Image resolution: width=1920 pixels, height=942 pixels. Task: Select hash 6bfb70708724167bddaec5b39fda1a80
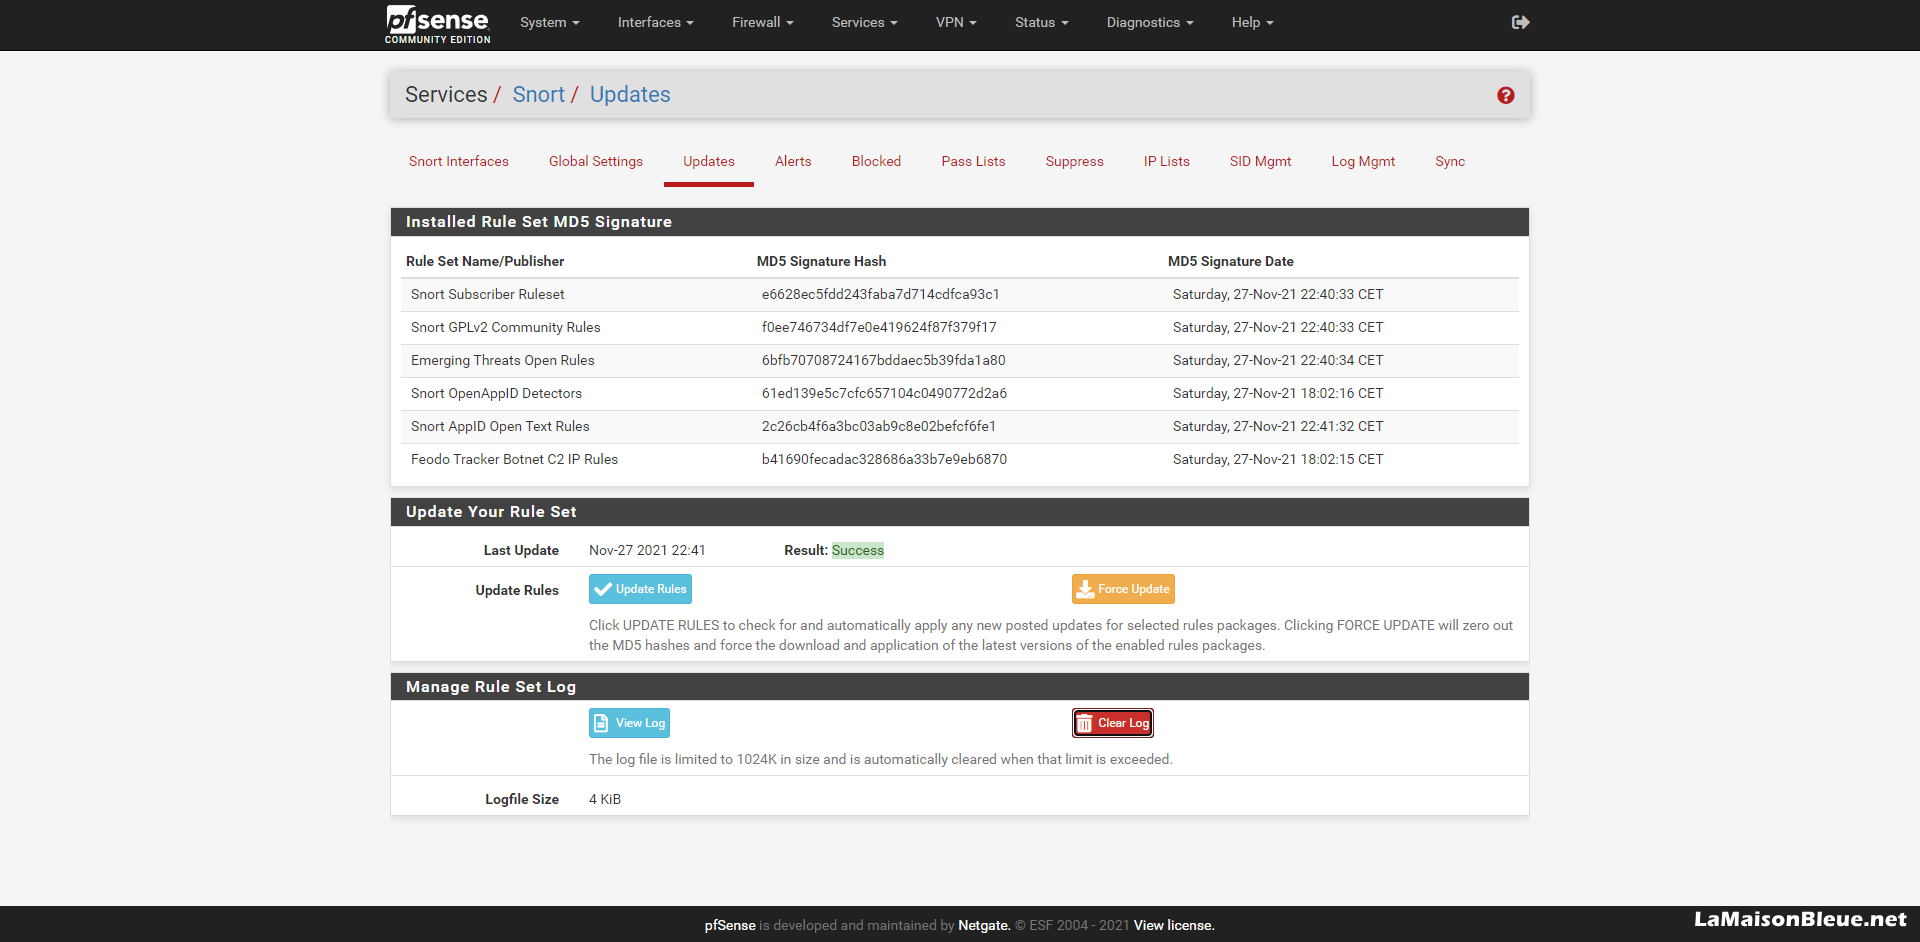coord(884,360)
